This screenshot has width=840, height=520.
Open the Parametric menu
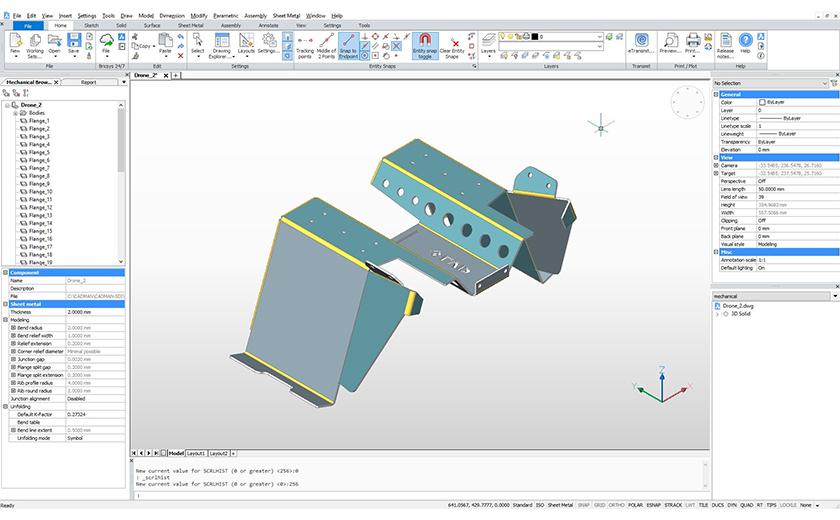[x=226, y=16]
